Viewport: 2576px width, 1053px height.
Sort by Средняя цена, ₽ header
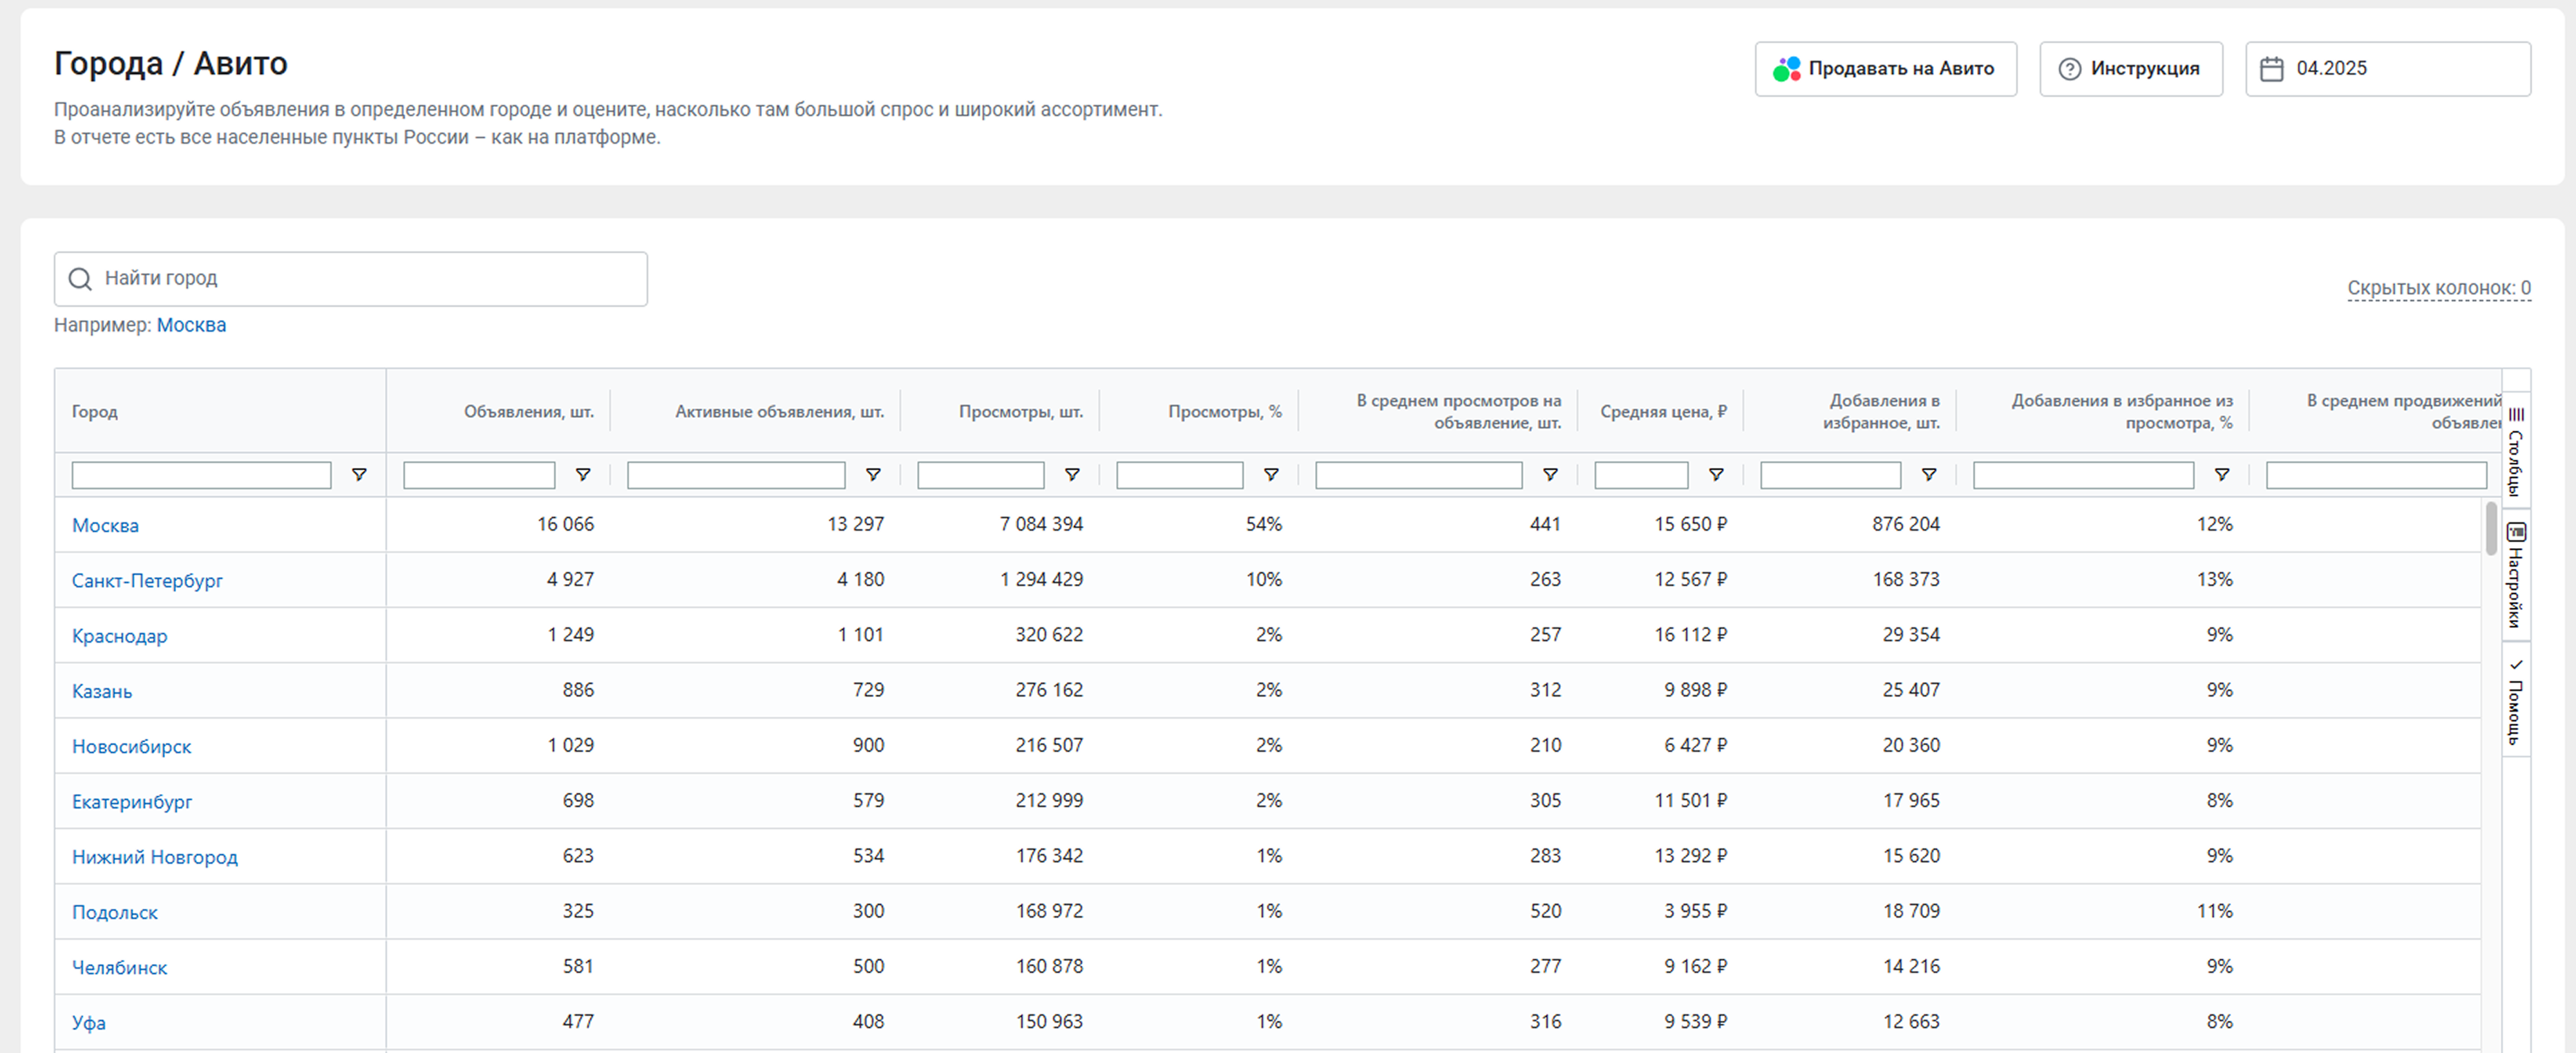[1663, 411]
